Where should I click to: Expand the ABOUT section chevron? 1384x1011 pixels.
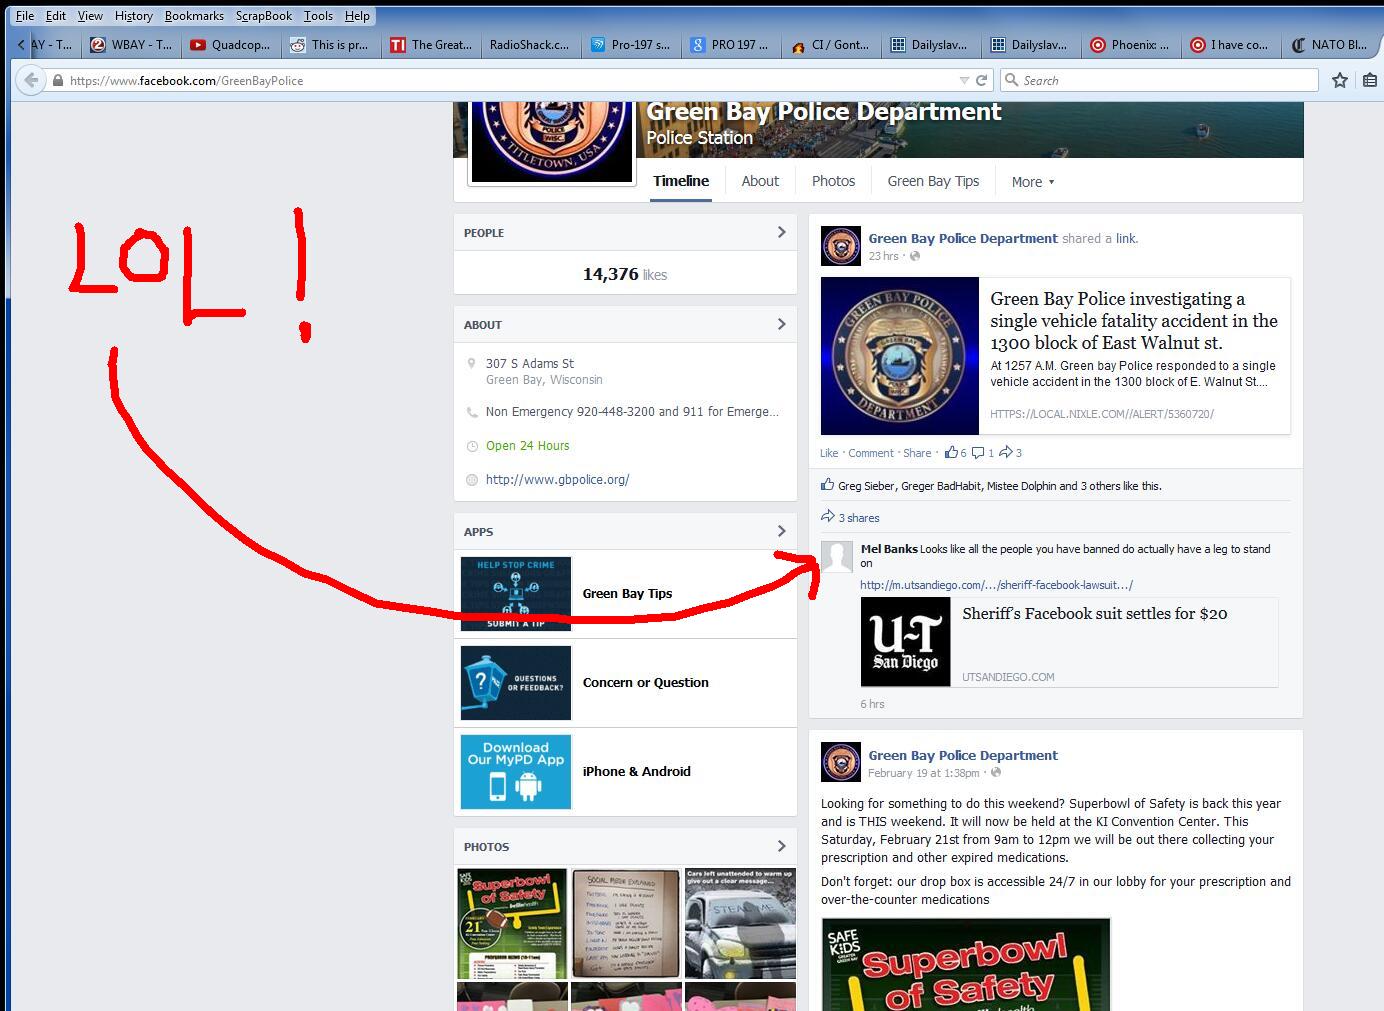point(781,324)
